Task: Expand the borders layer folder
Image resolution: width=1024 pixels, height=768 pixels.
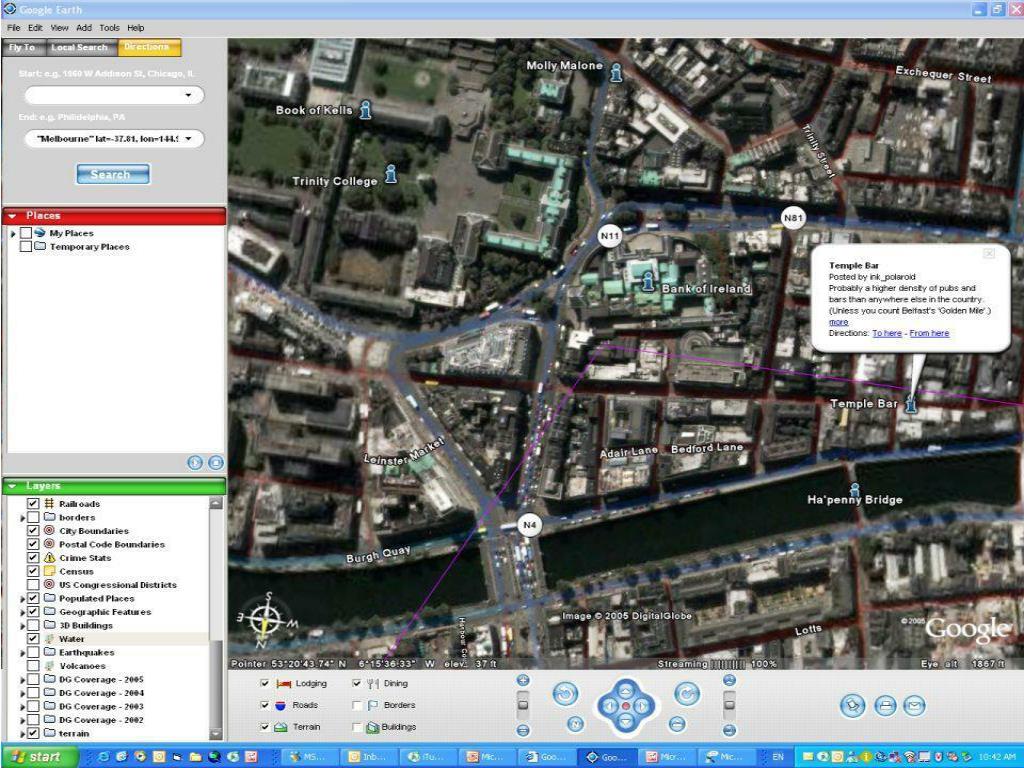Action: click(22, 518)
